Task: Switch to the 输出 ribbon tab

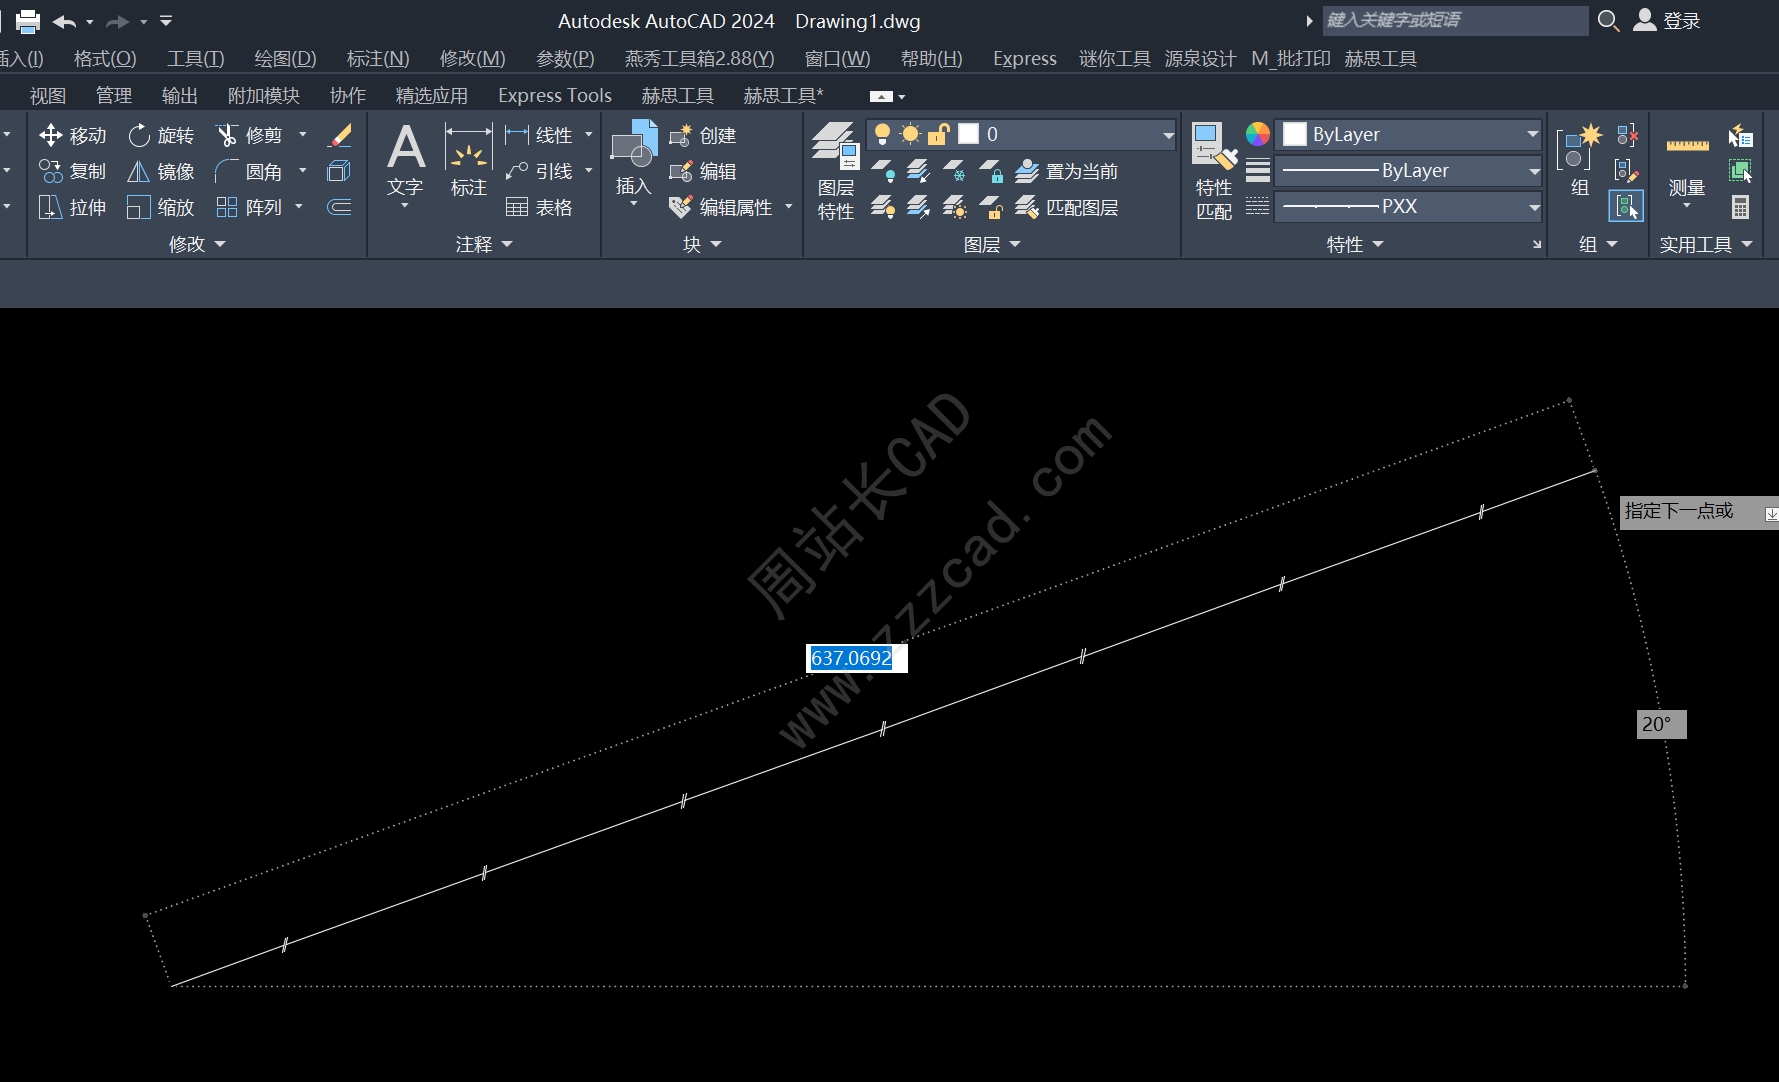Action: pos(180,95)
